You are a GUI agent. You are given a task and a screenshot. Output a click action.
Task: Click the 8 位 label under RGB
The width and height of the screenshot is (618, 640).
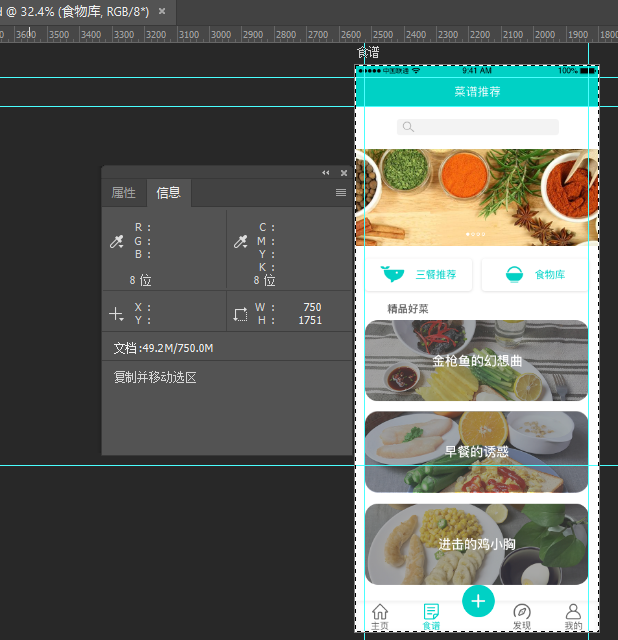140,280
